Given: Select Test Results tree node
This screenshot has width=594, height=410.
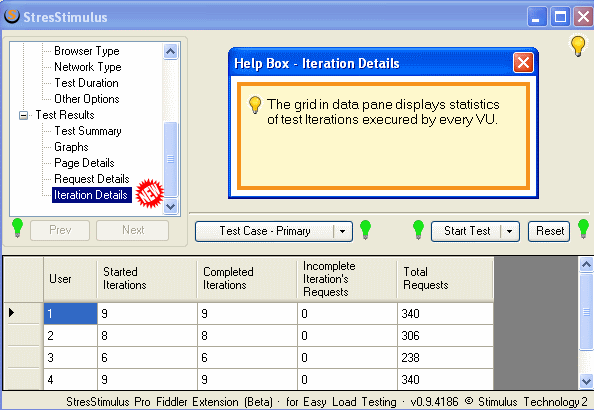Looking at the screenshot, I should click(x=65, y=115).
